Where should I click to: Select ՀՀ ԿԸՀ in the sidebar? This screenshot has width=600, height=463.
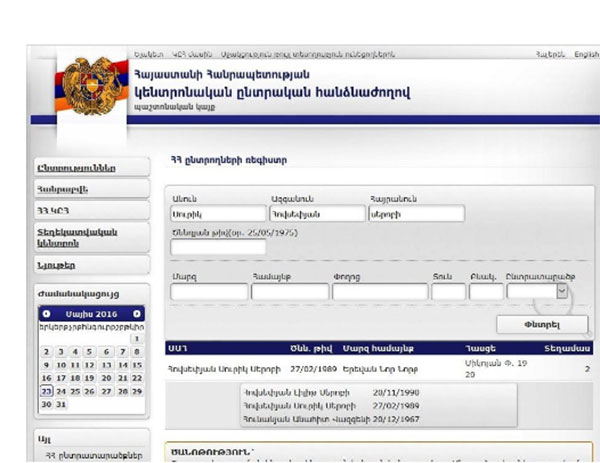[54, 210]
